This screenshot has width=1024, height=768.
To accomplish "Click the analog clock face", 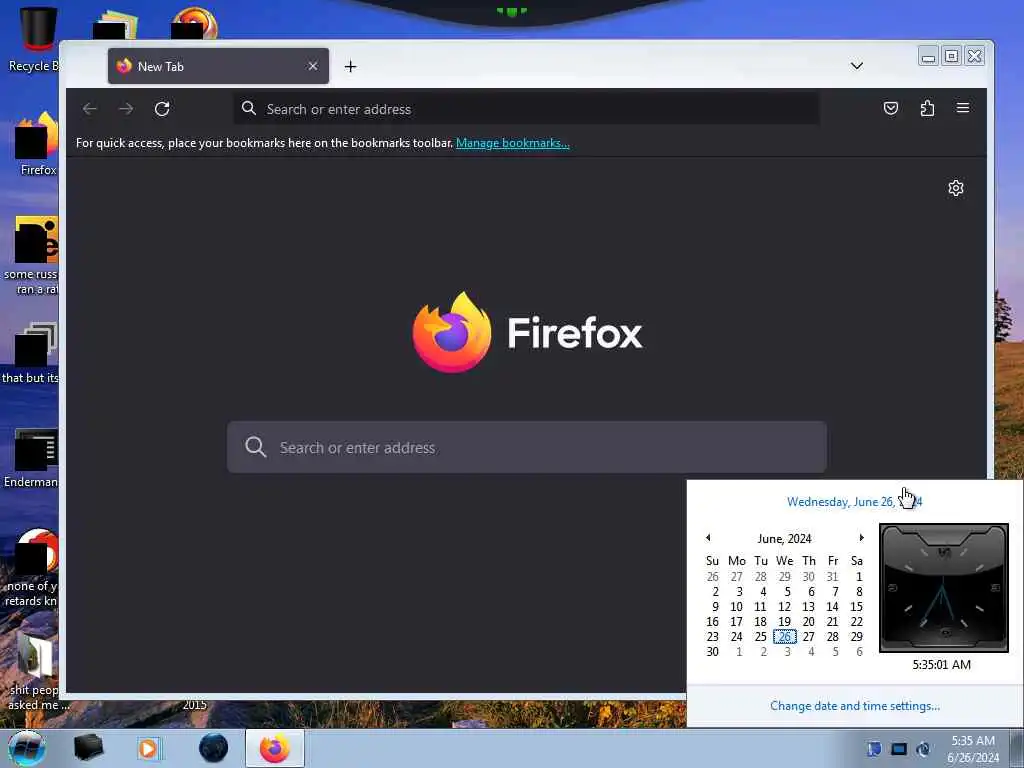I will (x=944, y=588).
